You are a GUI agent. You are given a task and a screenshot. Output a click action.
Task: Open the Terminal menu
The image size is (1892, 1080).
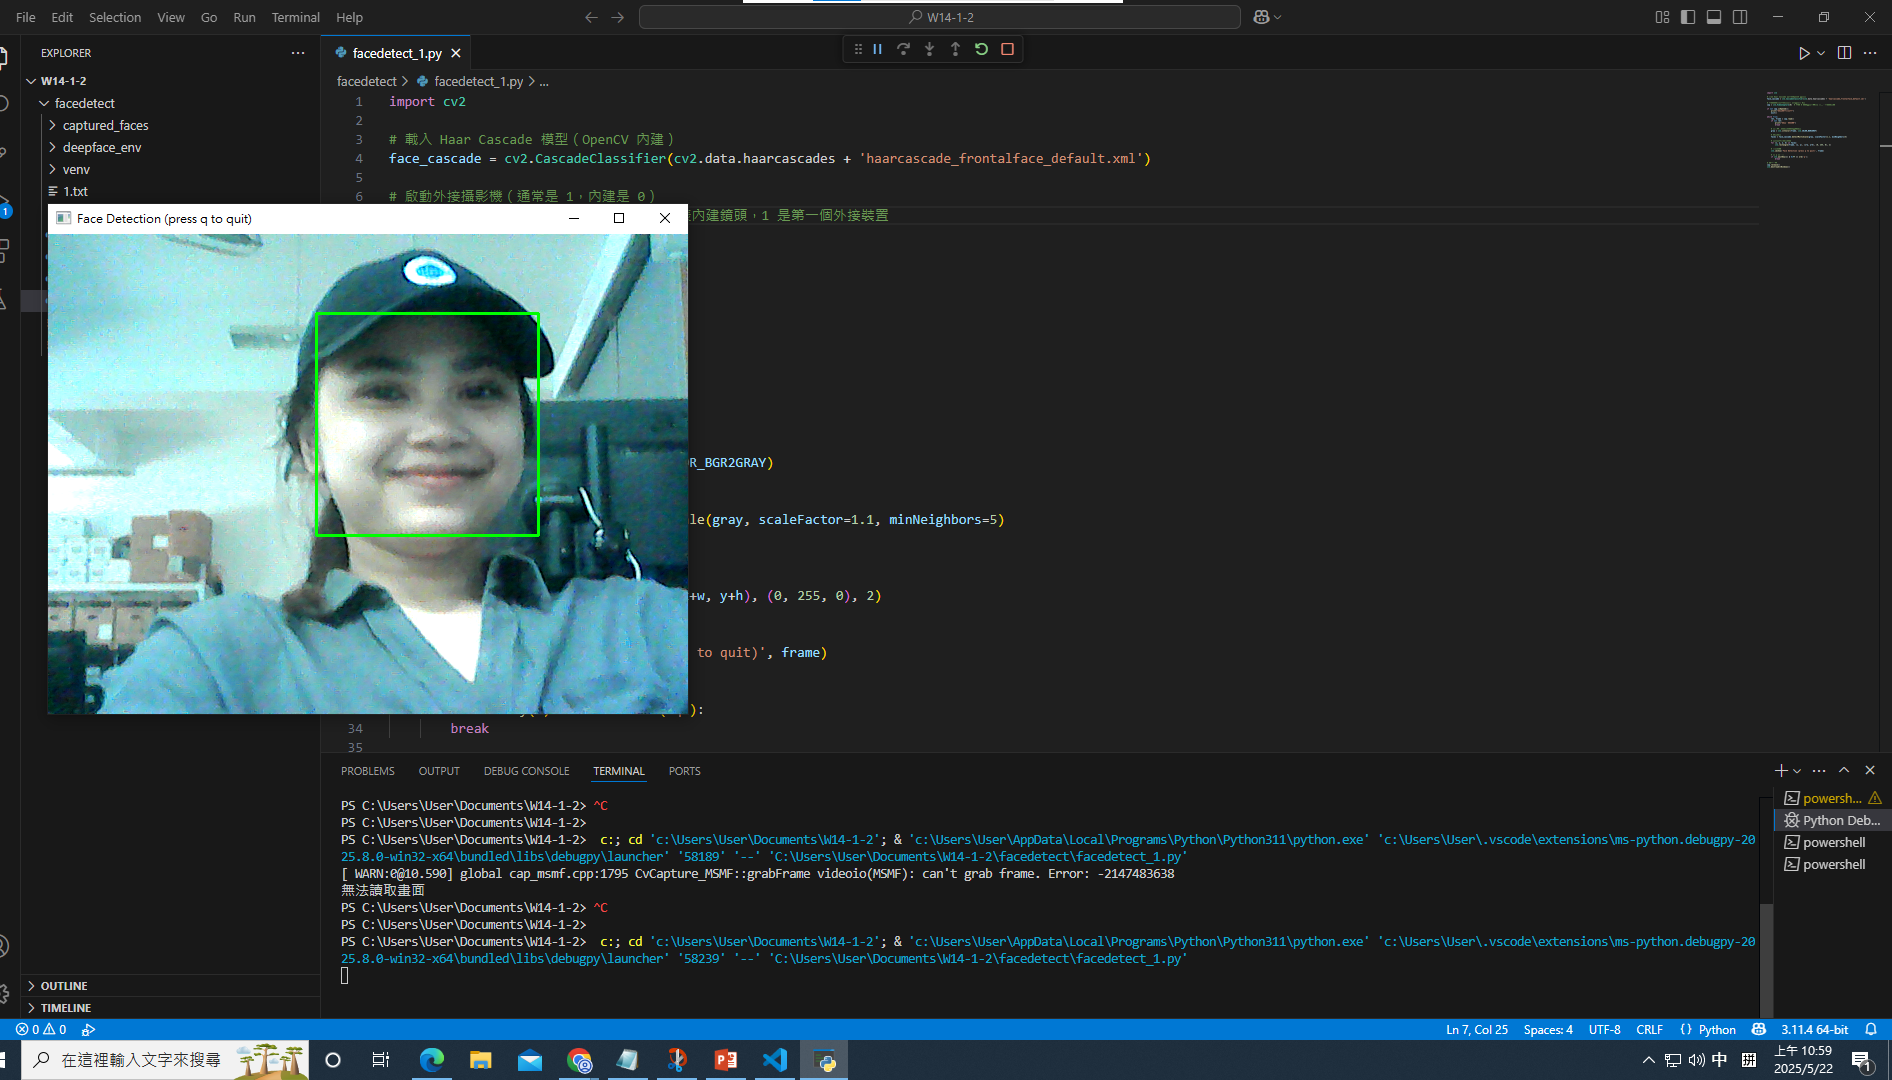point(295,17)
